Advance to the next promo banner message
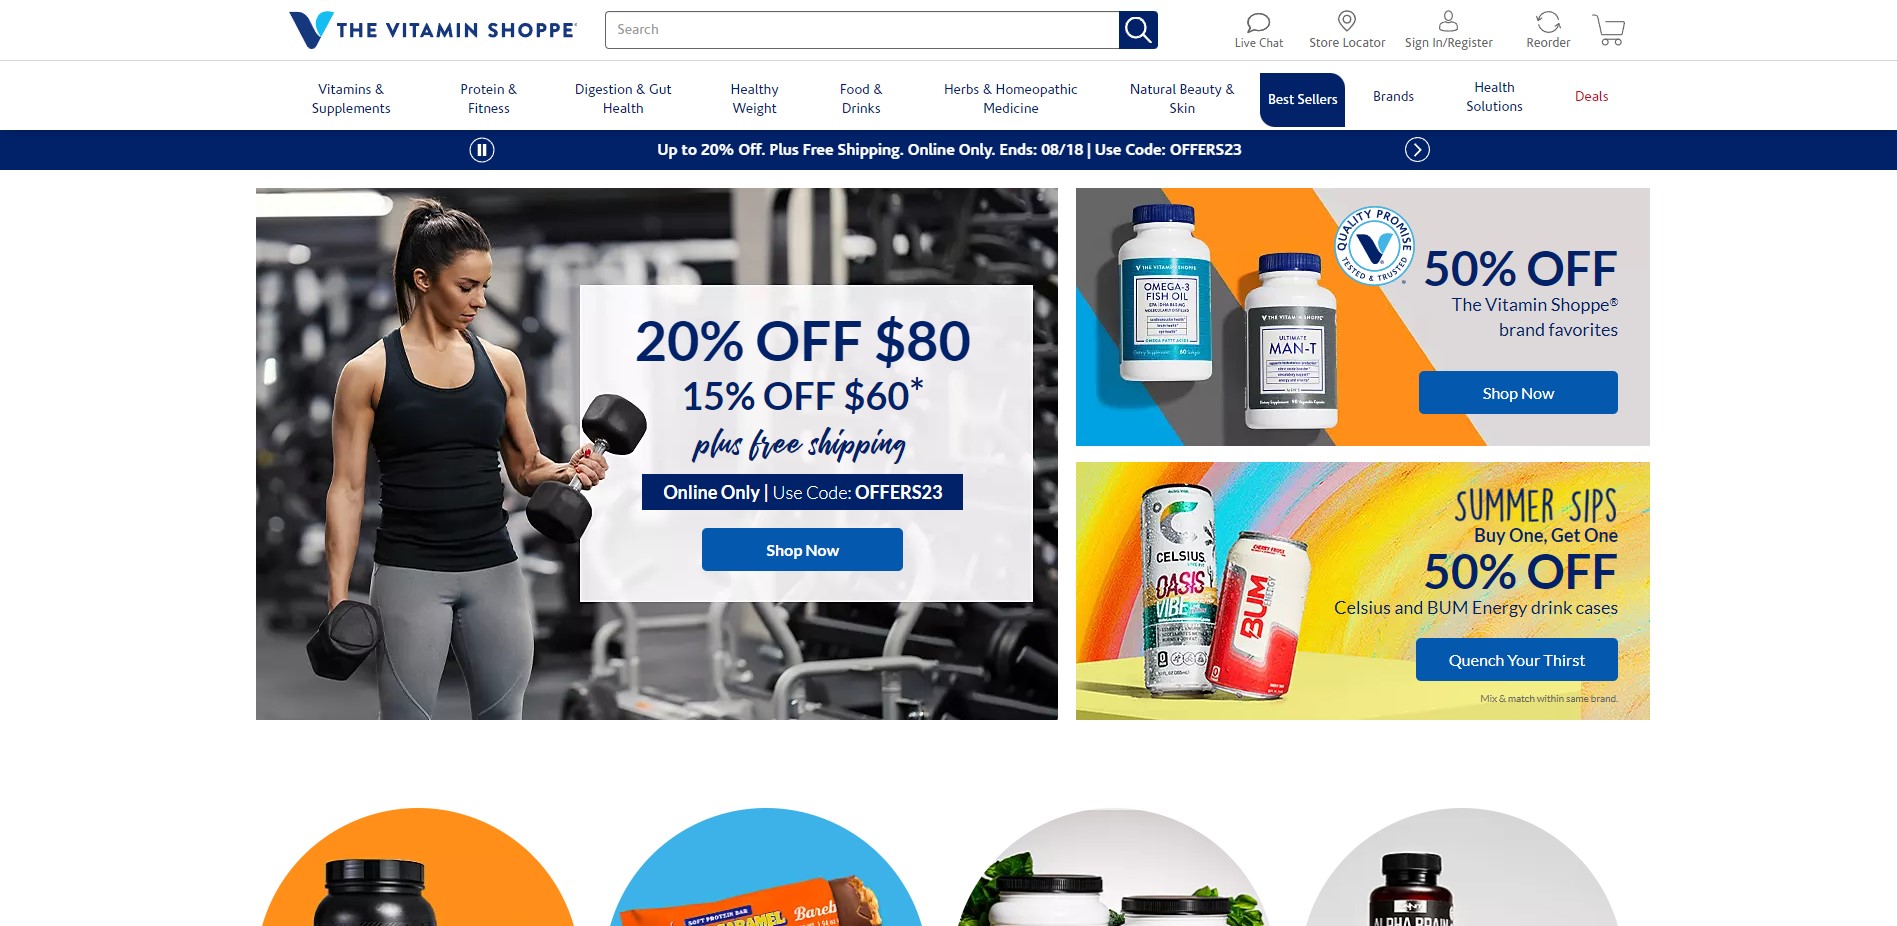The width and height of the screenshot is (1897, 926). (1417, 150)
